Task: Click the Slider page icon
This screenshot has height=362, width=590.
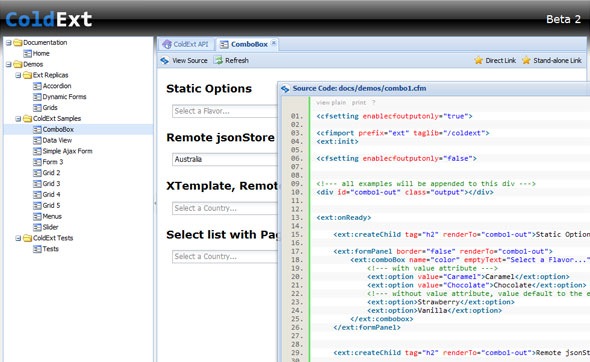Action: [37, 227]
